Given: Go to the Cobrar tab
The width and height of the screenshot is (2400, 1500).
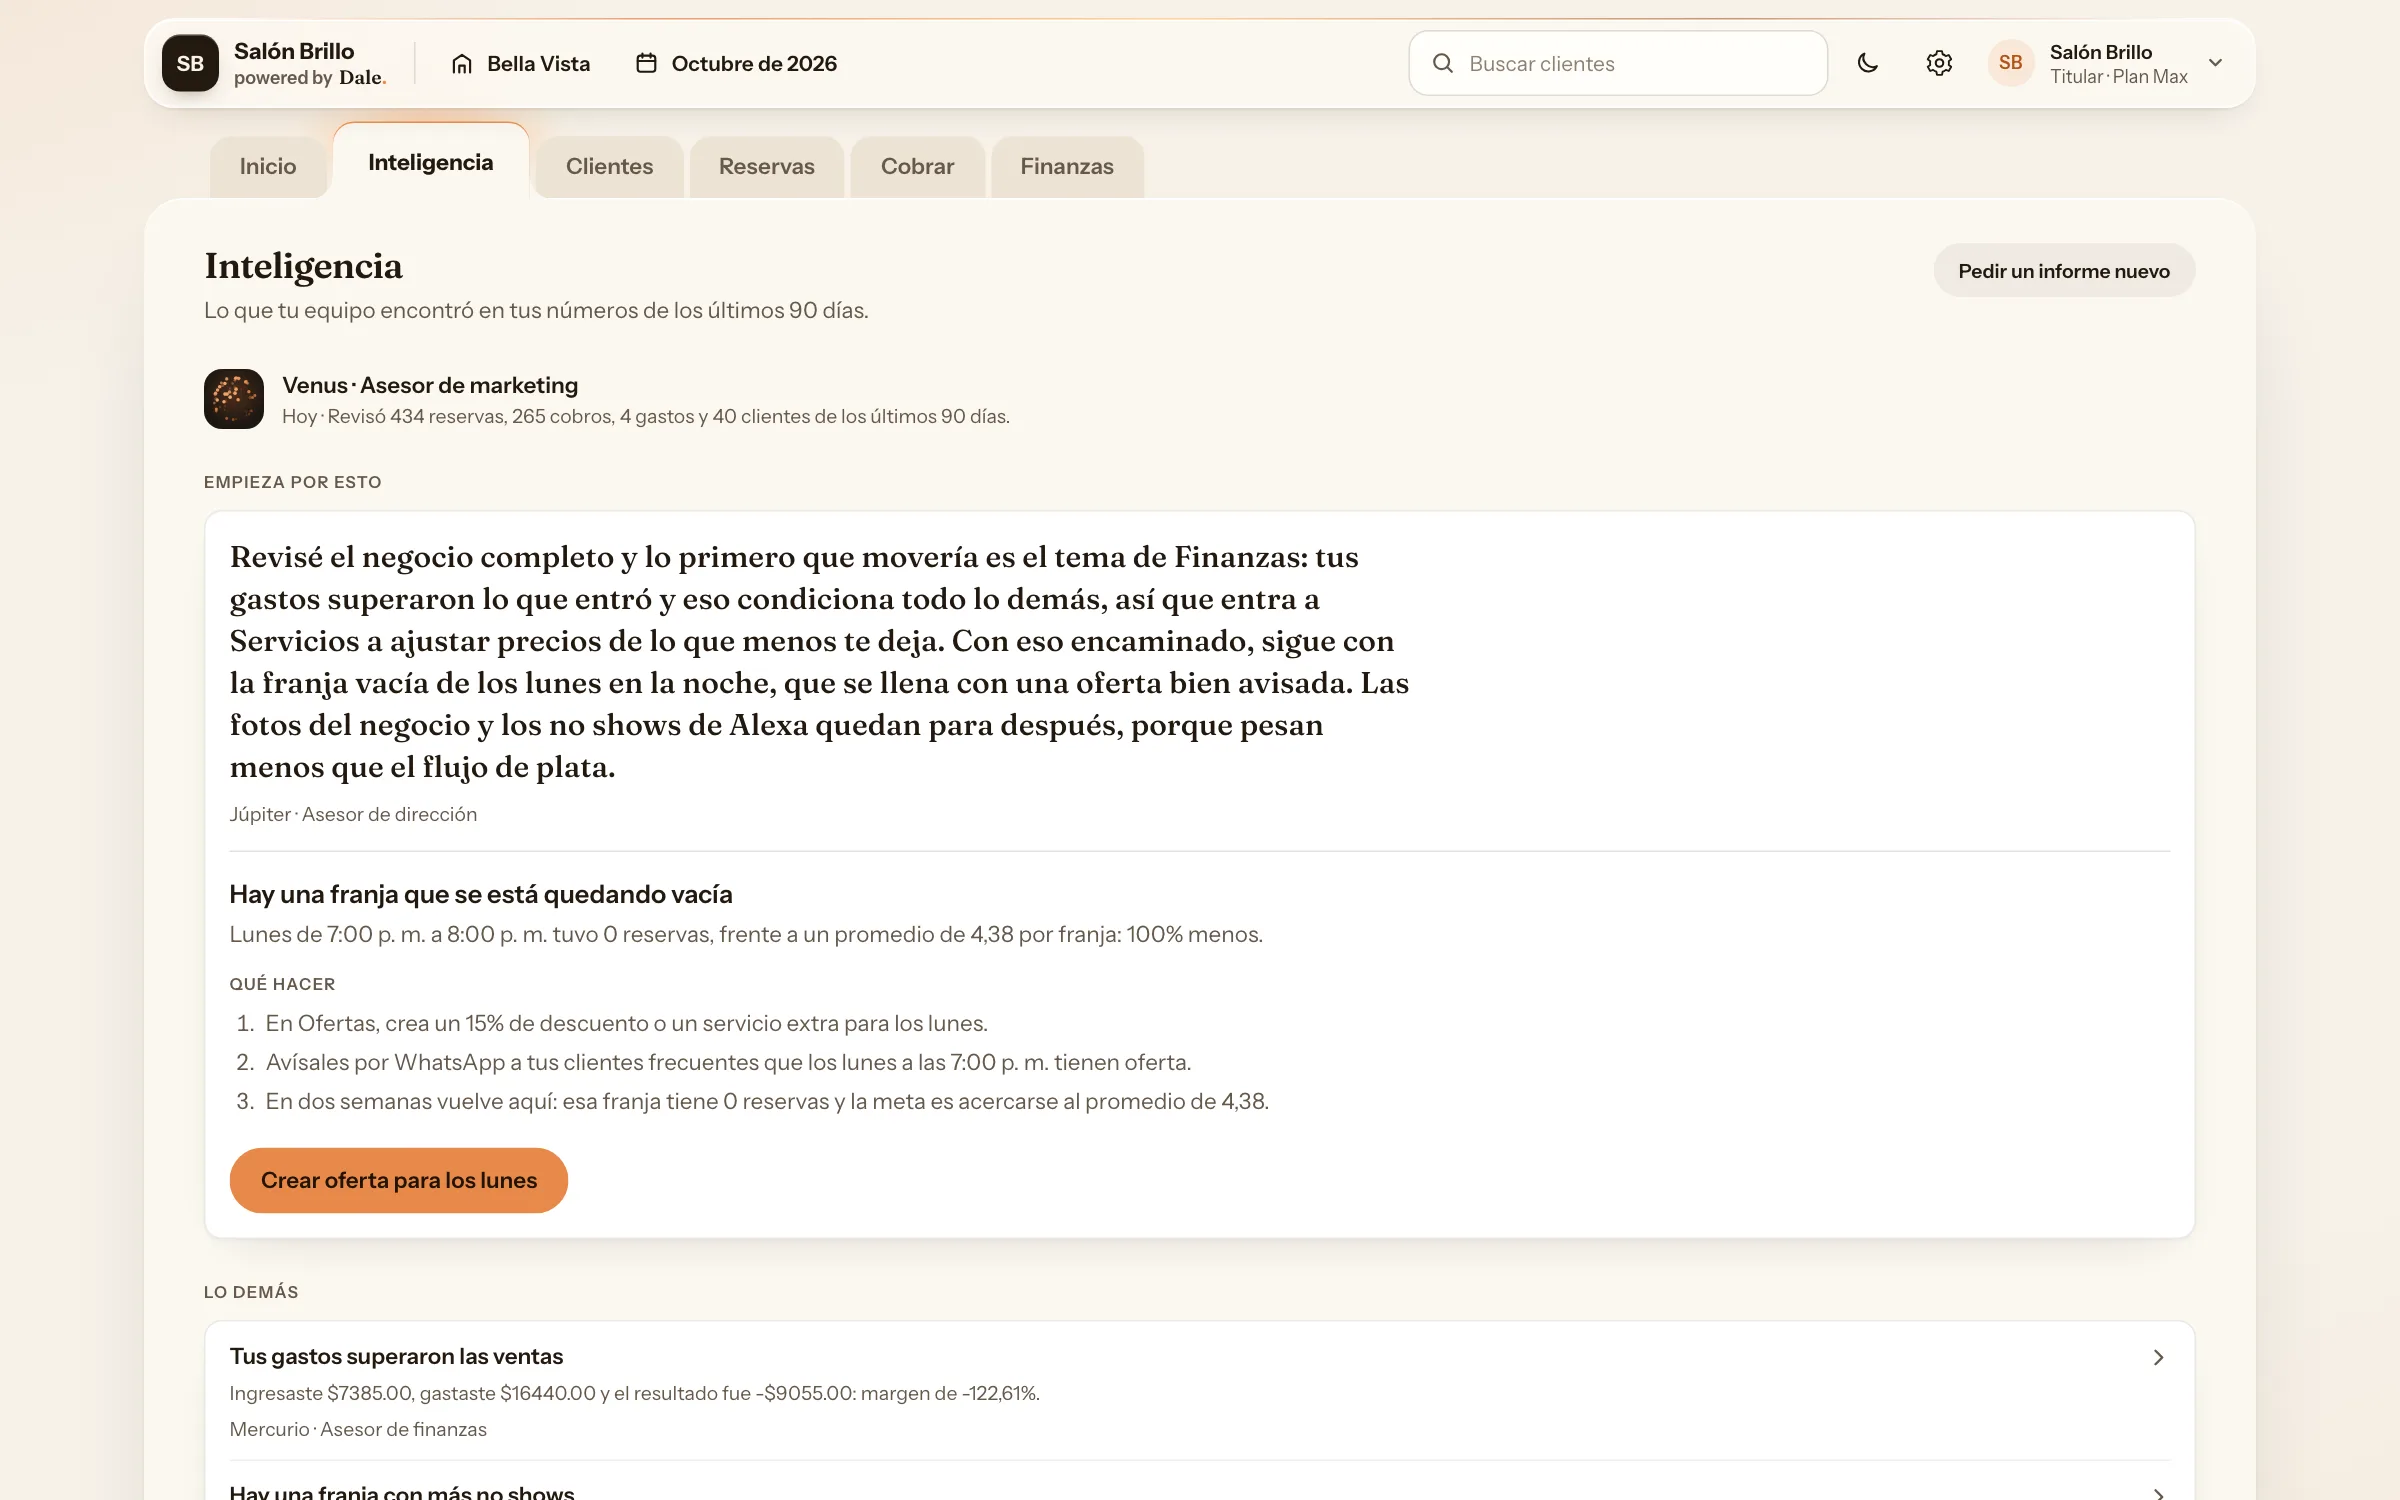Looking at the screenshot, I should tap(917, 166).
